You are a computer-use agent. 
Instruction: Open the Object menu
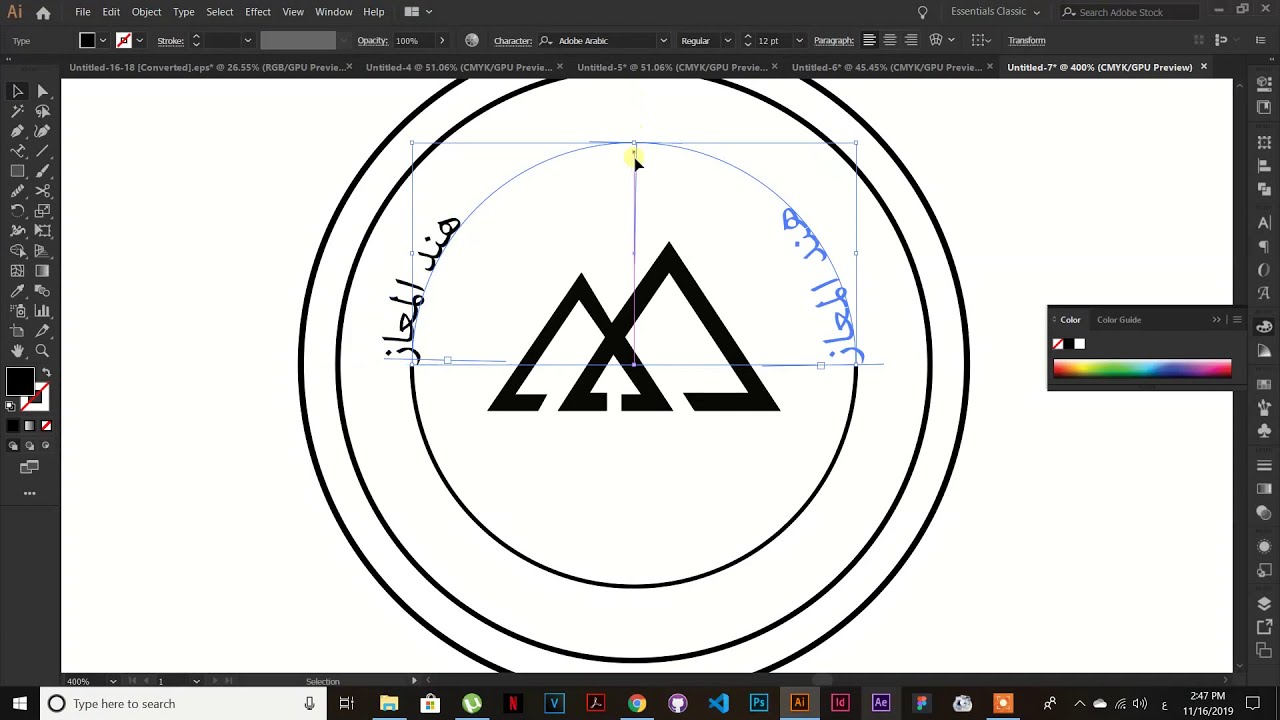pyautogui.click(x=146, y=12)
